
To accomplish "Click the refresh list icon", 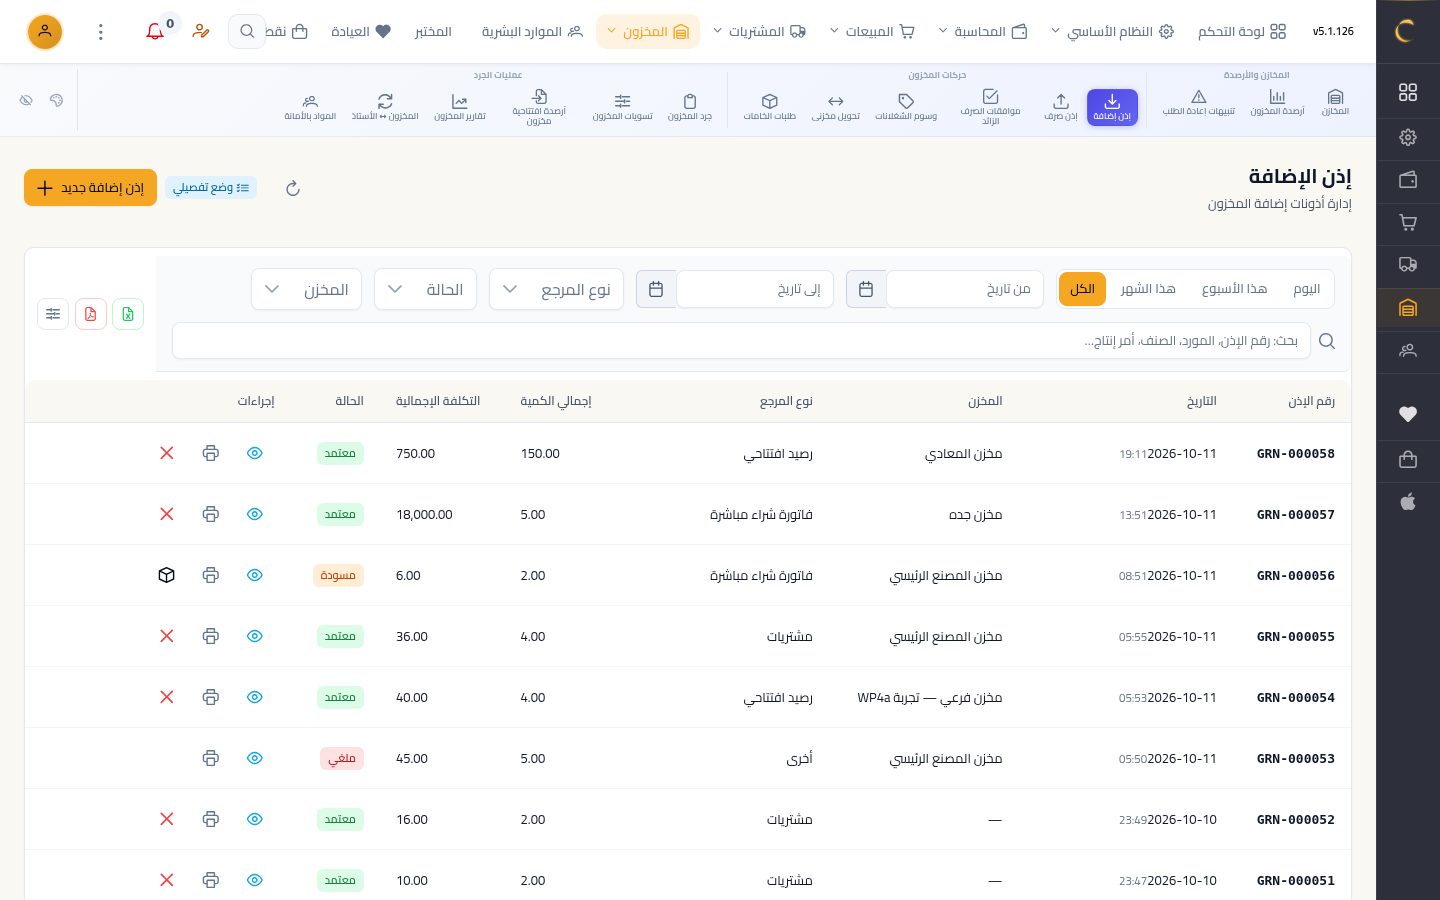I will [293, 188].
